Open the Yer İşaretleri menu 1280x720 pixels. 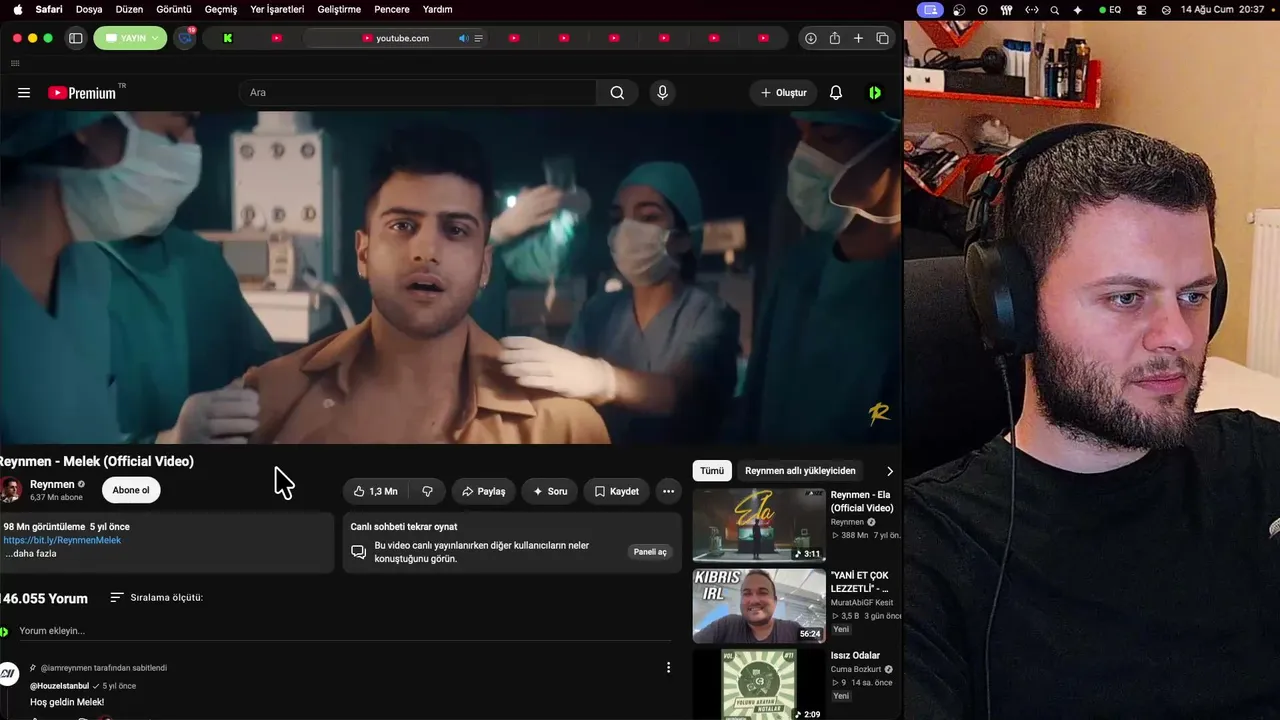point(277,9)
